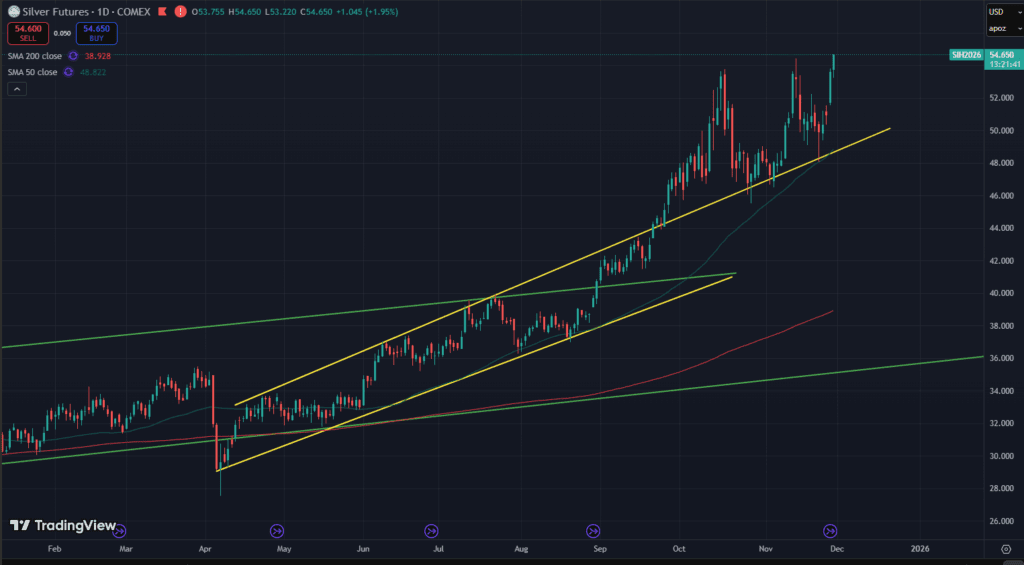Viewport: 1024px width, 565px height.
Task: Click the SIH2026 current price label
Action: point(966,55)
